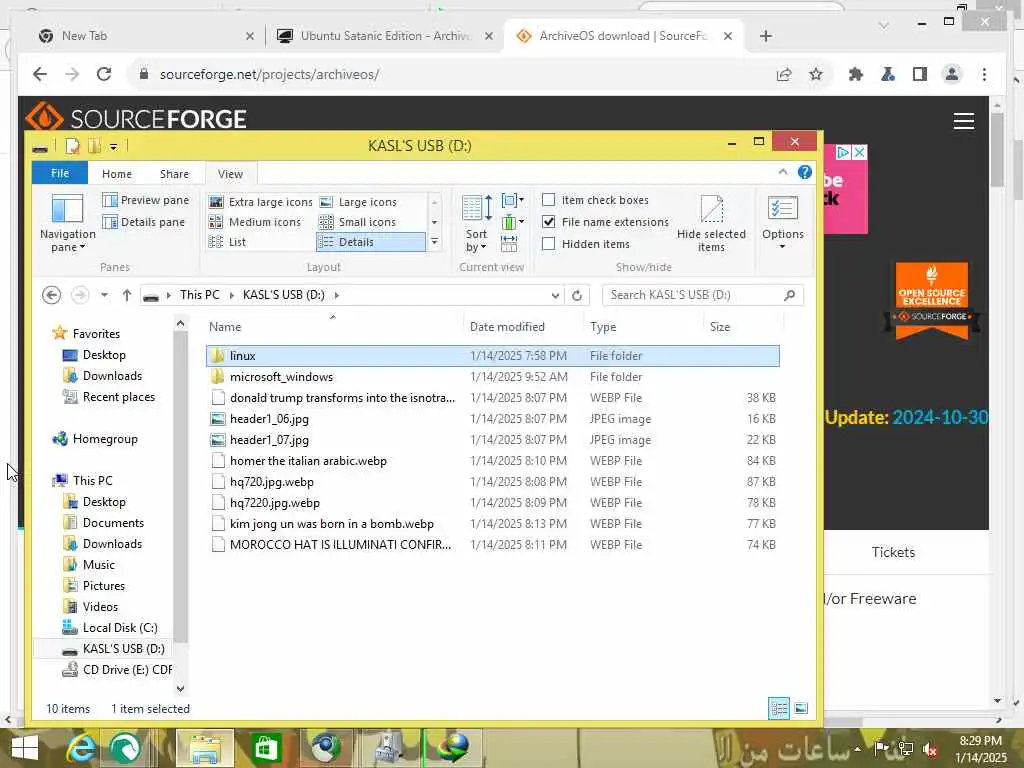Image resolution: width=1024 pixels, height=768 pixels.
Task: Click Size all columns to fit icon
Action: tap(509, 244)
